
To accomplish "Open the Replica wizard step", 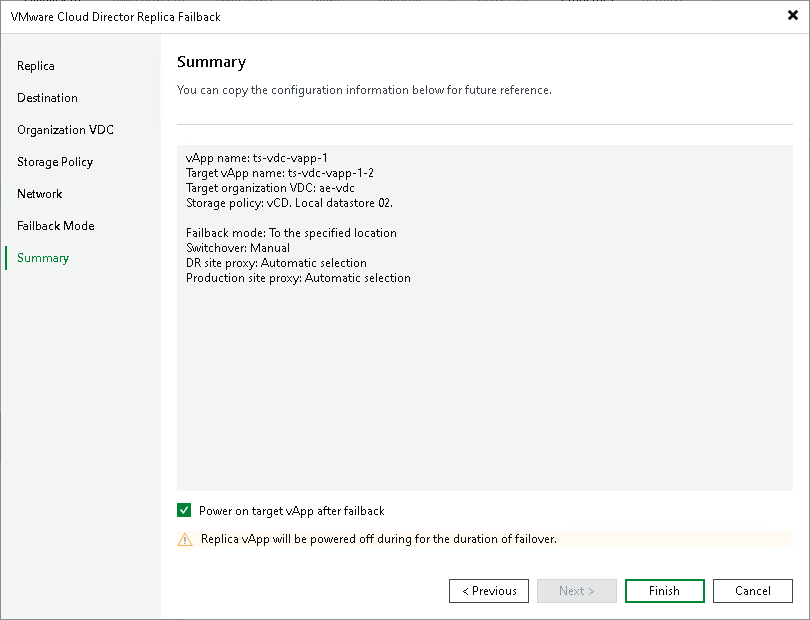I will [36, 66].
